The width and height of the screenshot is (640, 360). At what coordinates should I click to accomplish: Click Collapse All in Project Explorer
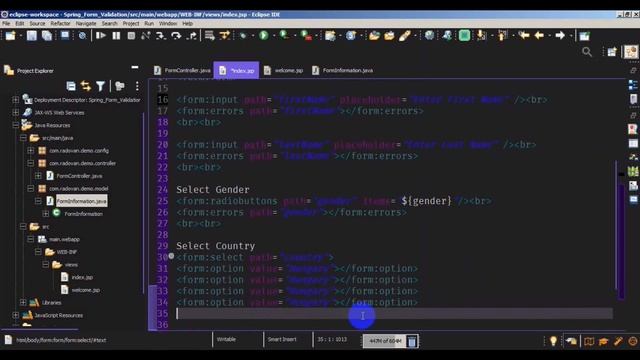click(71, 86)
